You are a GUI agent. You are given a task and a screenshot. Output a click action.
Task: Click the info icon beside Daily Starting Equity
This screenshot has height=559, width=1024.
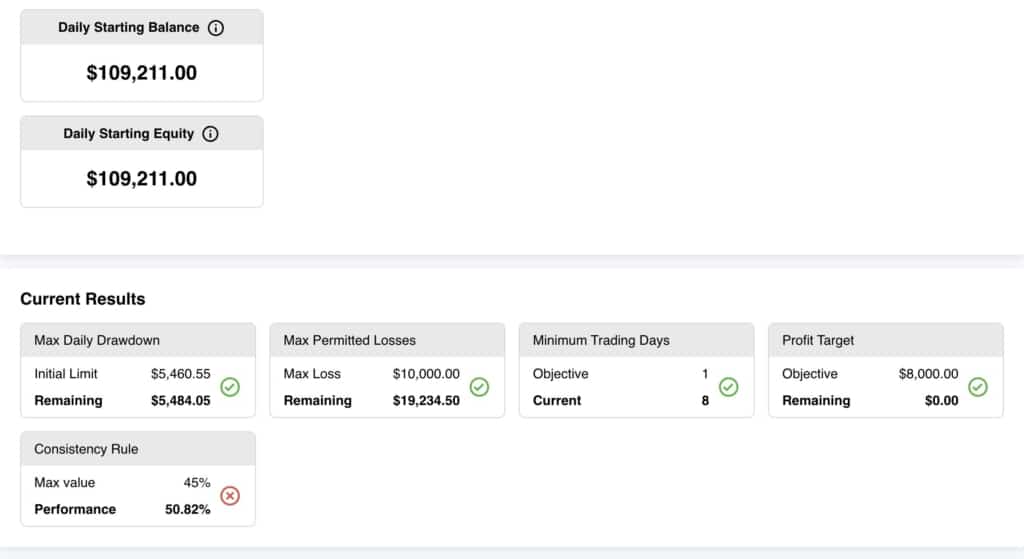[x=210, y=134]
